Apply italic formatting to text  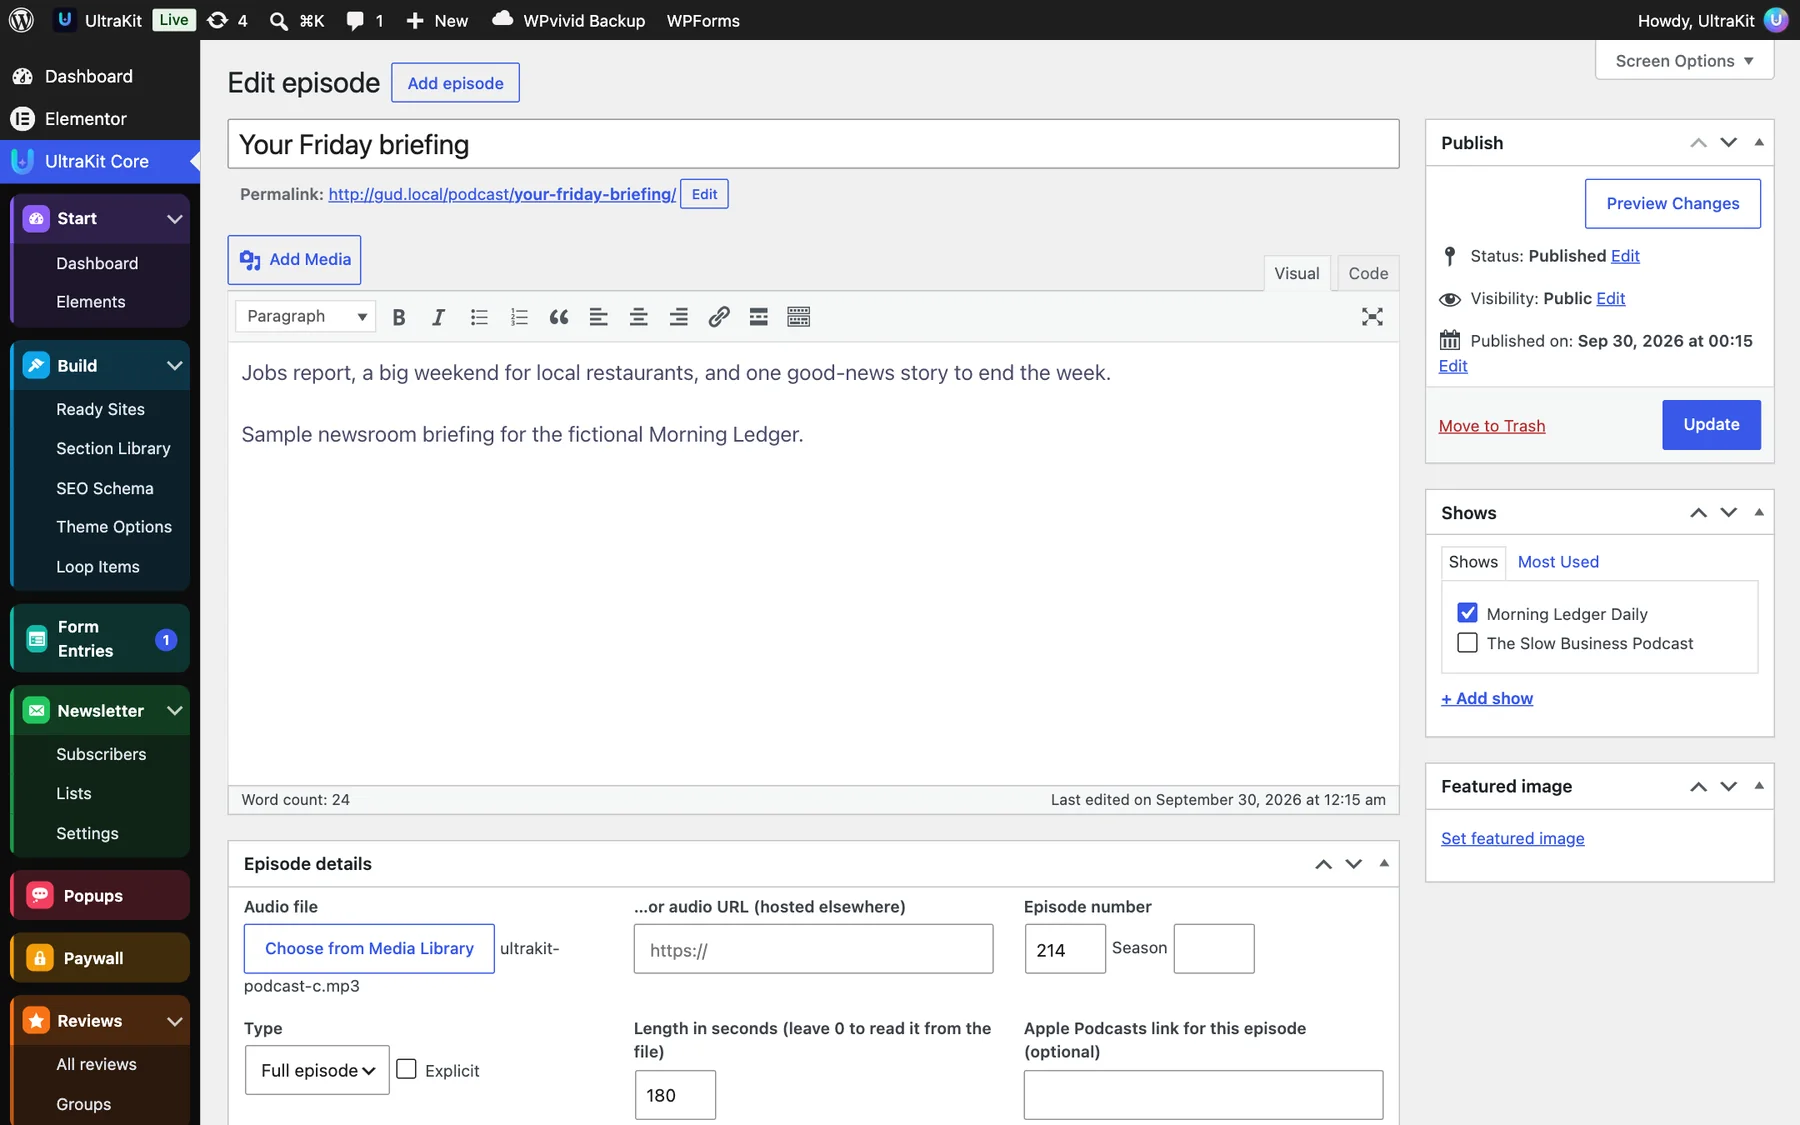438,317
